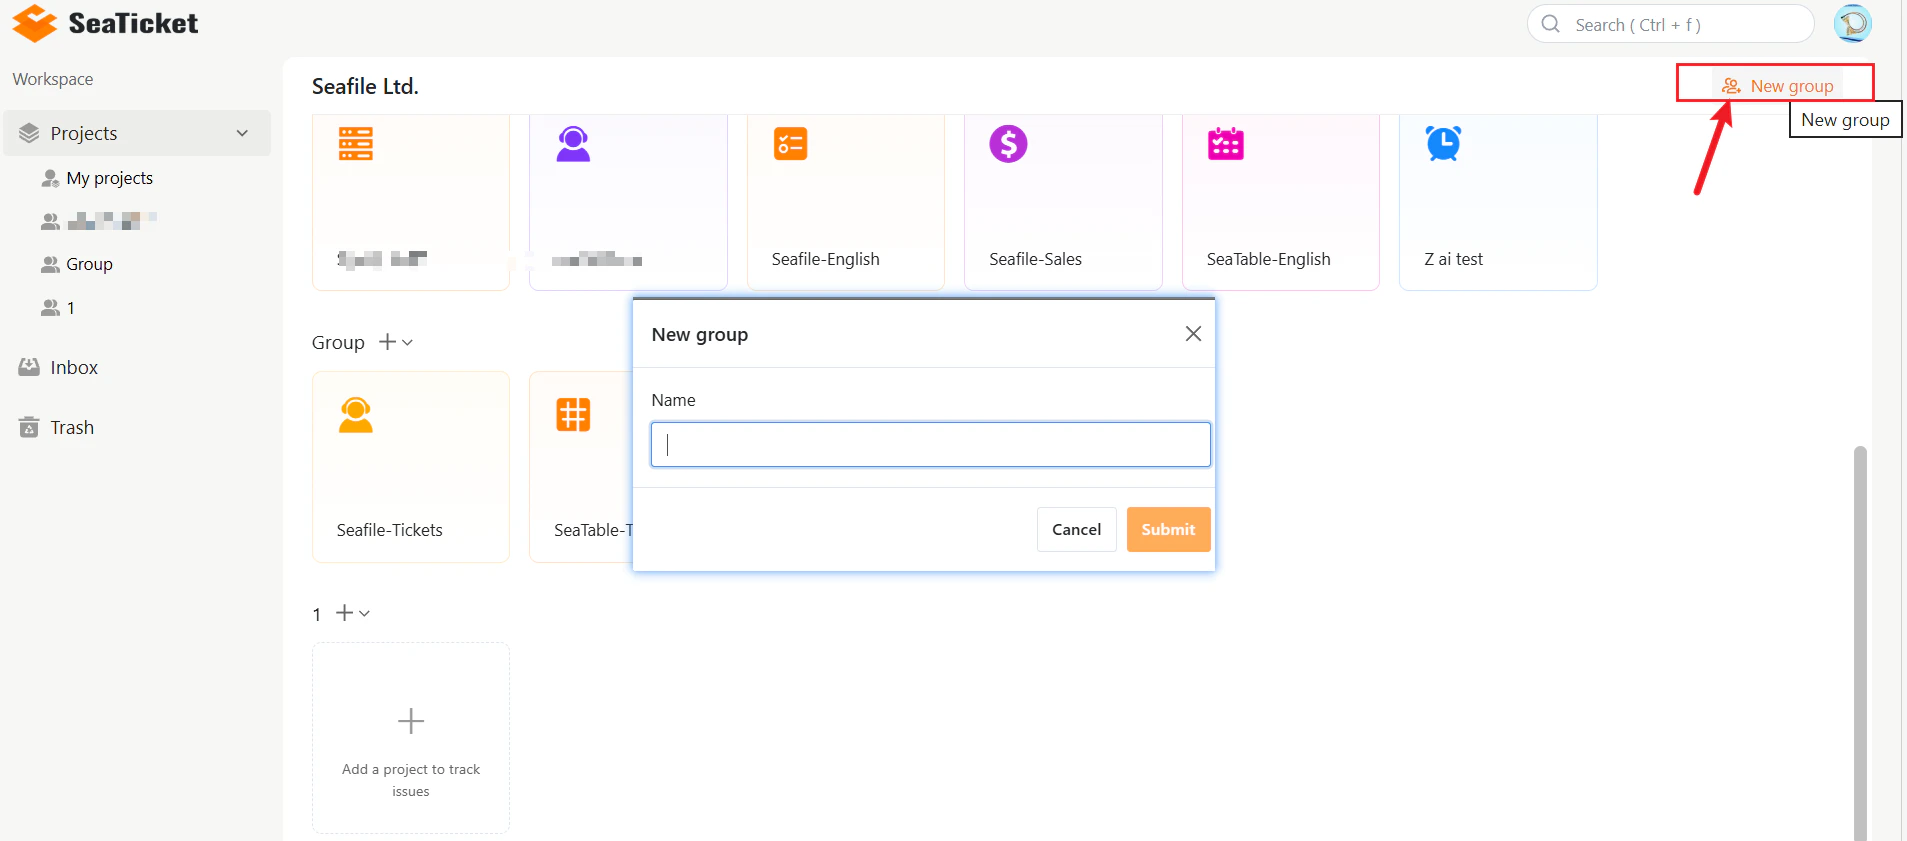The width and height of the screenshot is (1907, 841).
Task: Click the My projects person icon
Action: [x=50, y=178]
